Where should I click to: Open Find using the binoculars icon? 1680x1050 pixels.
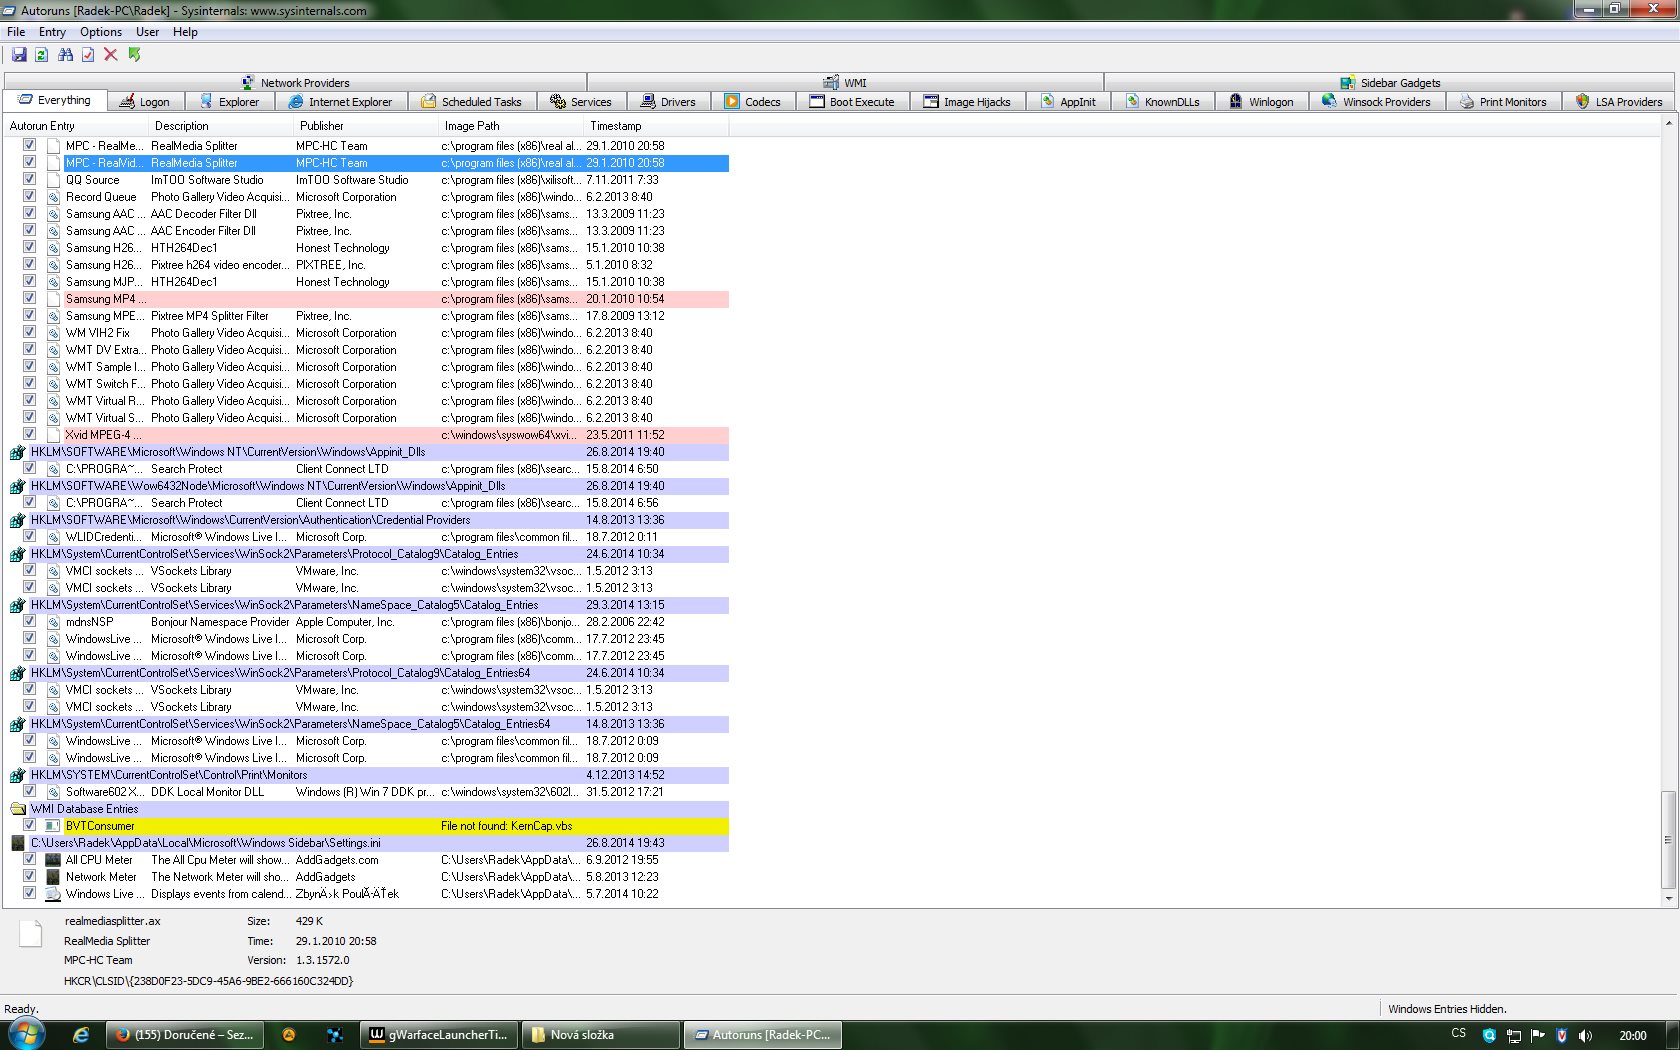66,55
